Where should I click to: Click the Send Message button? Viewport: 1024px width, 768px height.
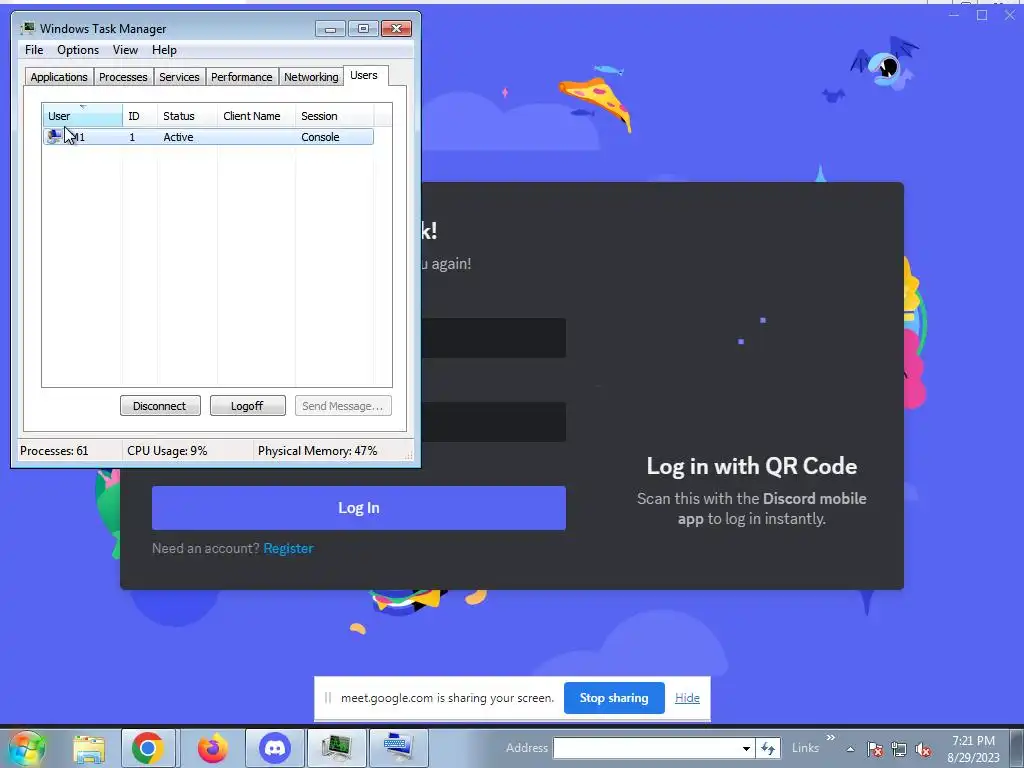(343, 406)
